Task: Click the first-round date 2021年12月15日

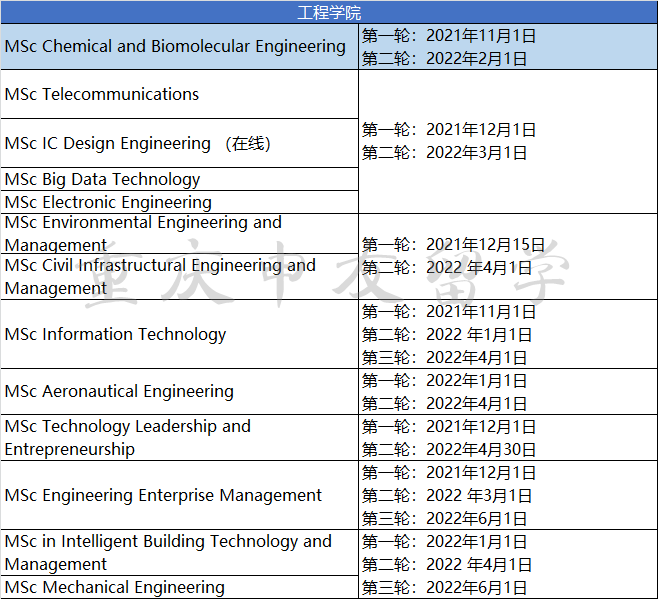Action: pos(453,245)
